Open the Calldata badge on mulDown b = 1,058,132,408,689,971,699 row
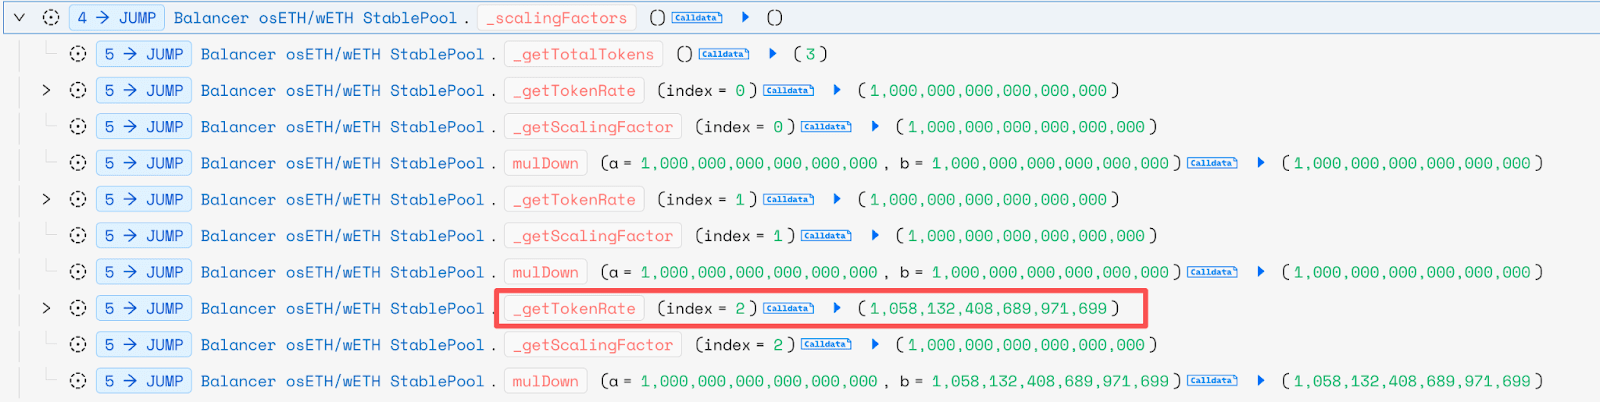The height and width of the screenshot is (402, 1600). tap(1213, 381)
